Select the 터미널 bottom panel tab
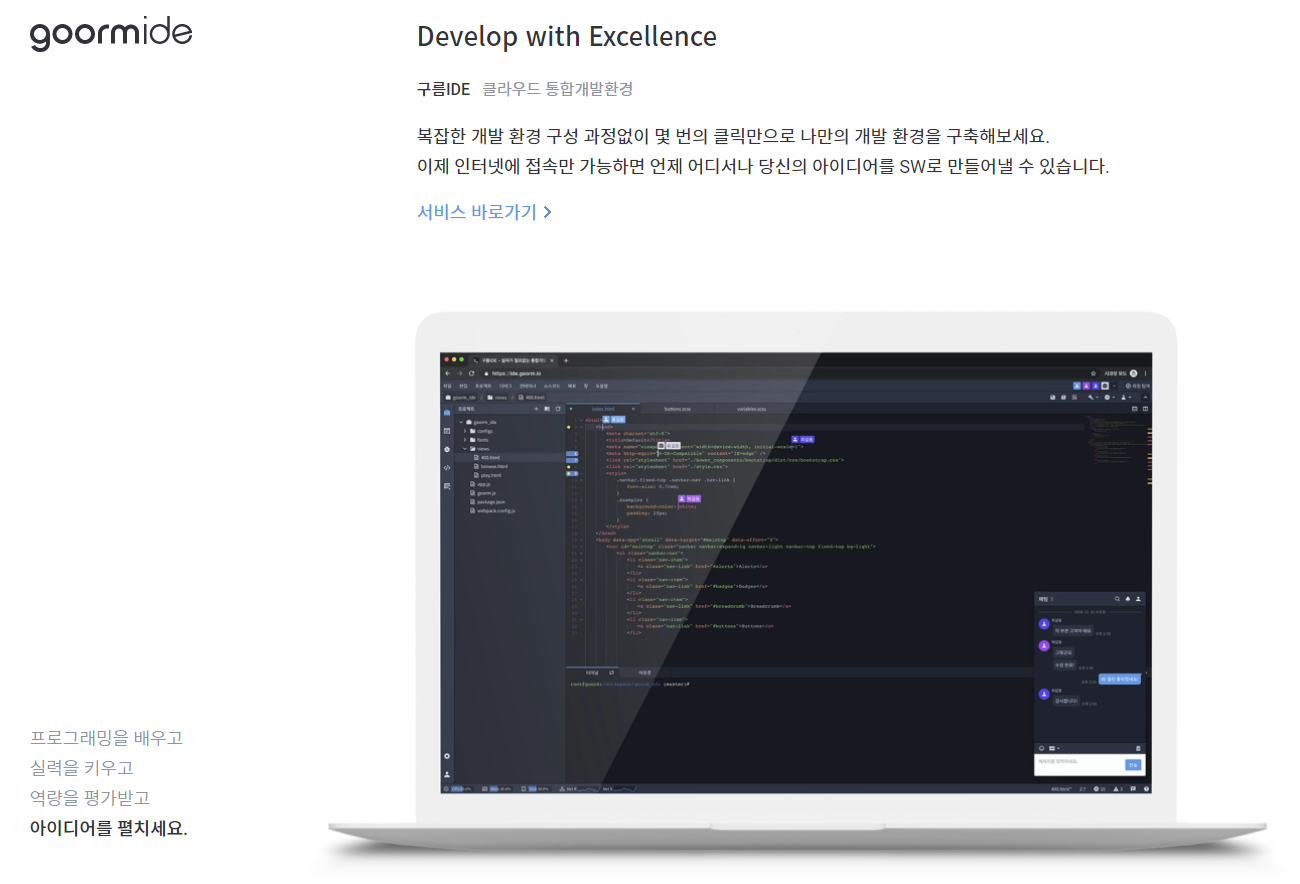 [x=592, y=673]
